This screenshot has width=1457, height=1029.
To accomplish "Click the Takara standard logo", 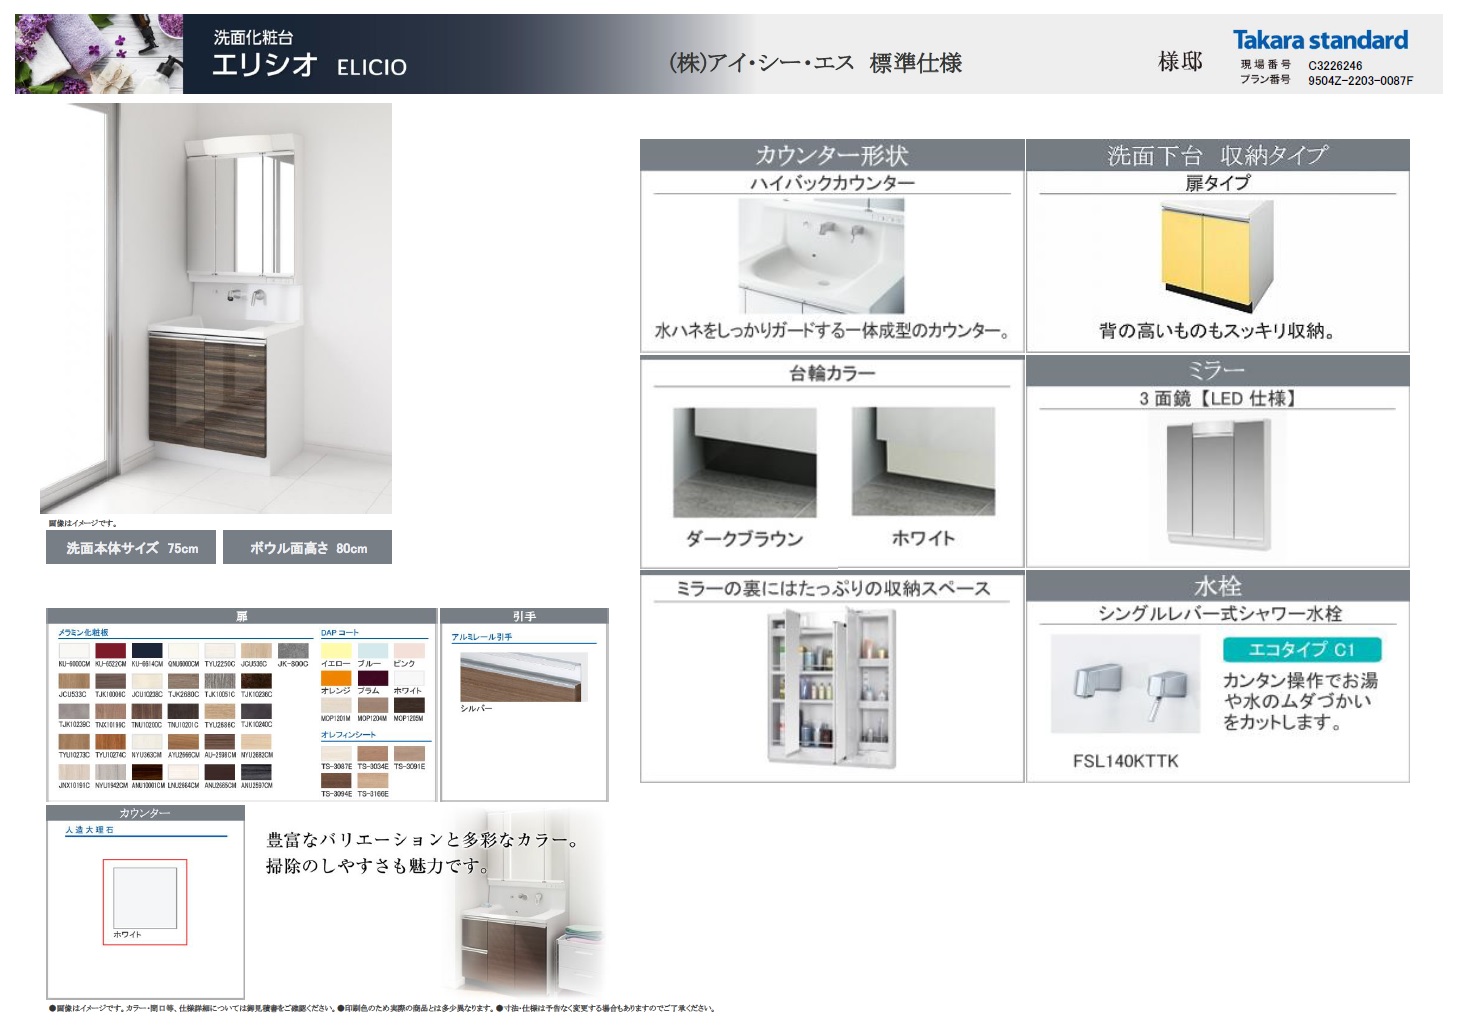I will [x=1320, y=40].
